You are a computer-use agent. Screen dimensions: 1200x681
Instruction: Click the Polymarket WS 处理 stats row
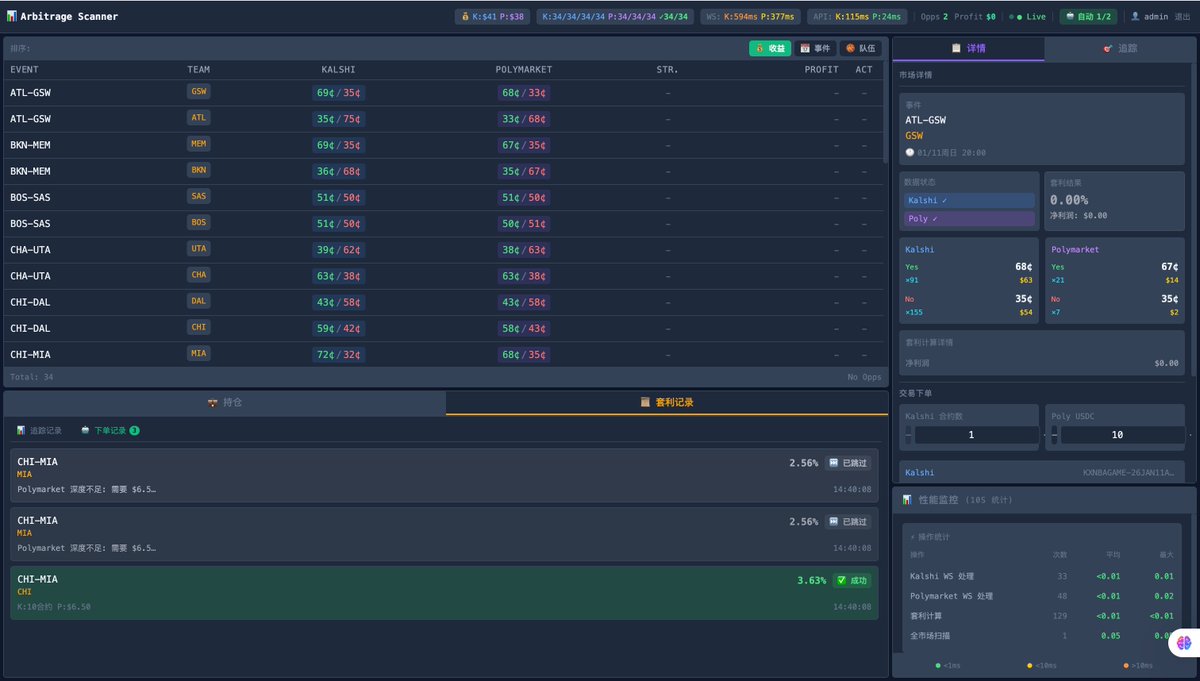coord(1041,596)
